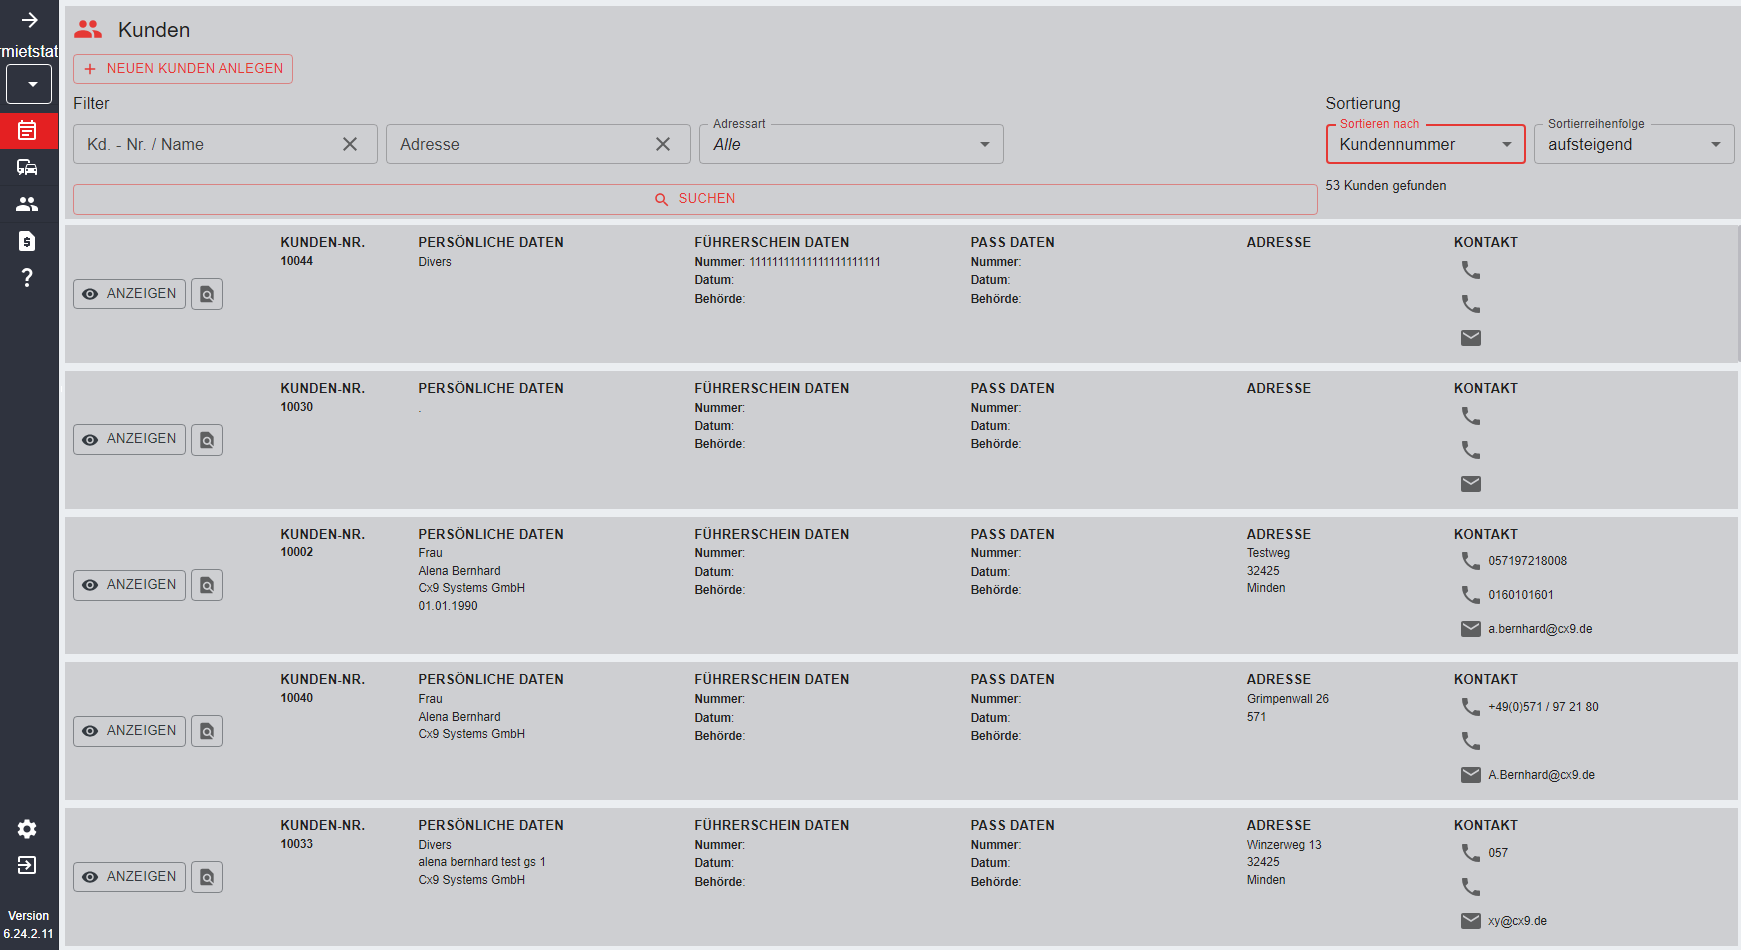The height and width of the screenshot is (950, 1741).
Task: Open the help question mark icon
Action: 27,278
